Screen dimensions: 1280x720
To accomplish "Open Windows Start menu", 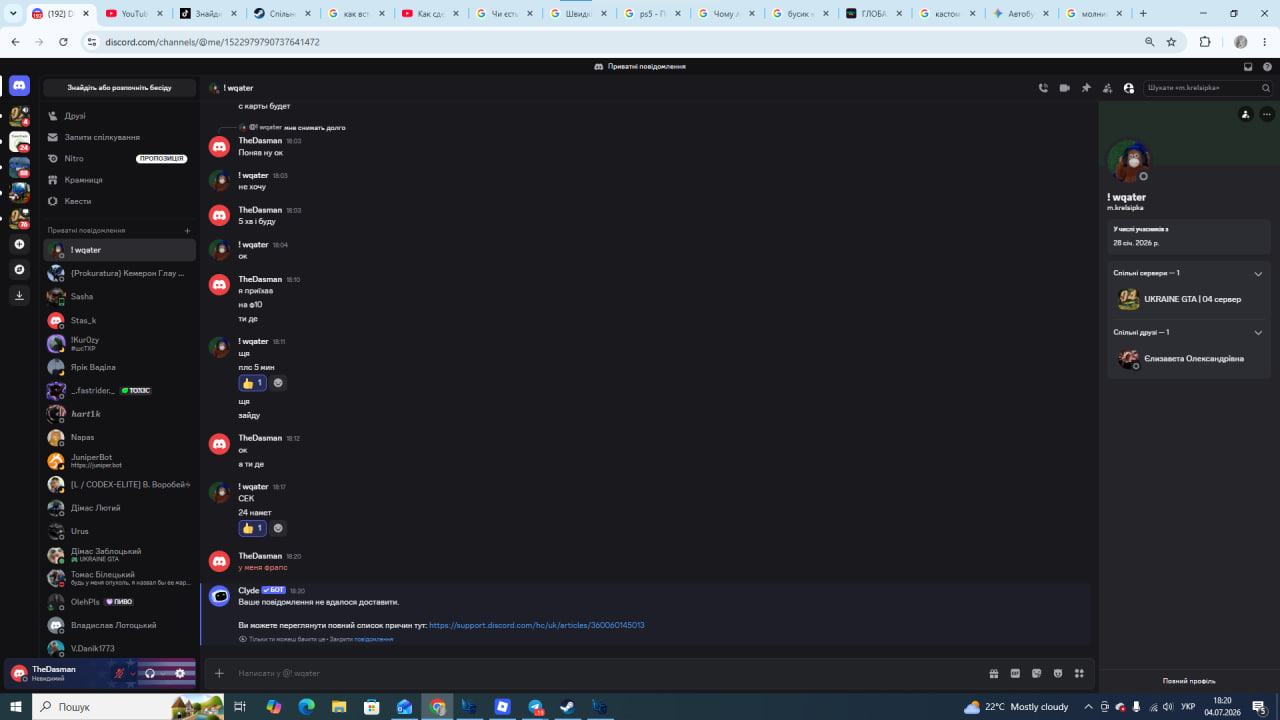I will pos(16,706).
